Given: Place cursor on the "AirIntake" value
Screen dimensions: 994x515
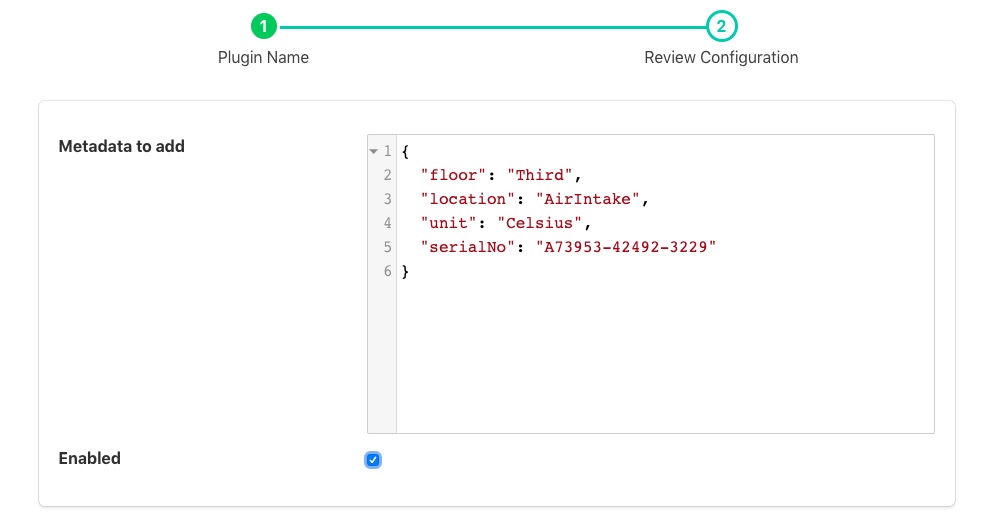Looking at the screenshot, I should click(x=588, y=199).
